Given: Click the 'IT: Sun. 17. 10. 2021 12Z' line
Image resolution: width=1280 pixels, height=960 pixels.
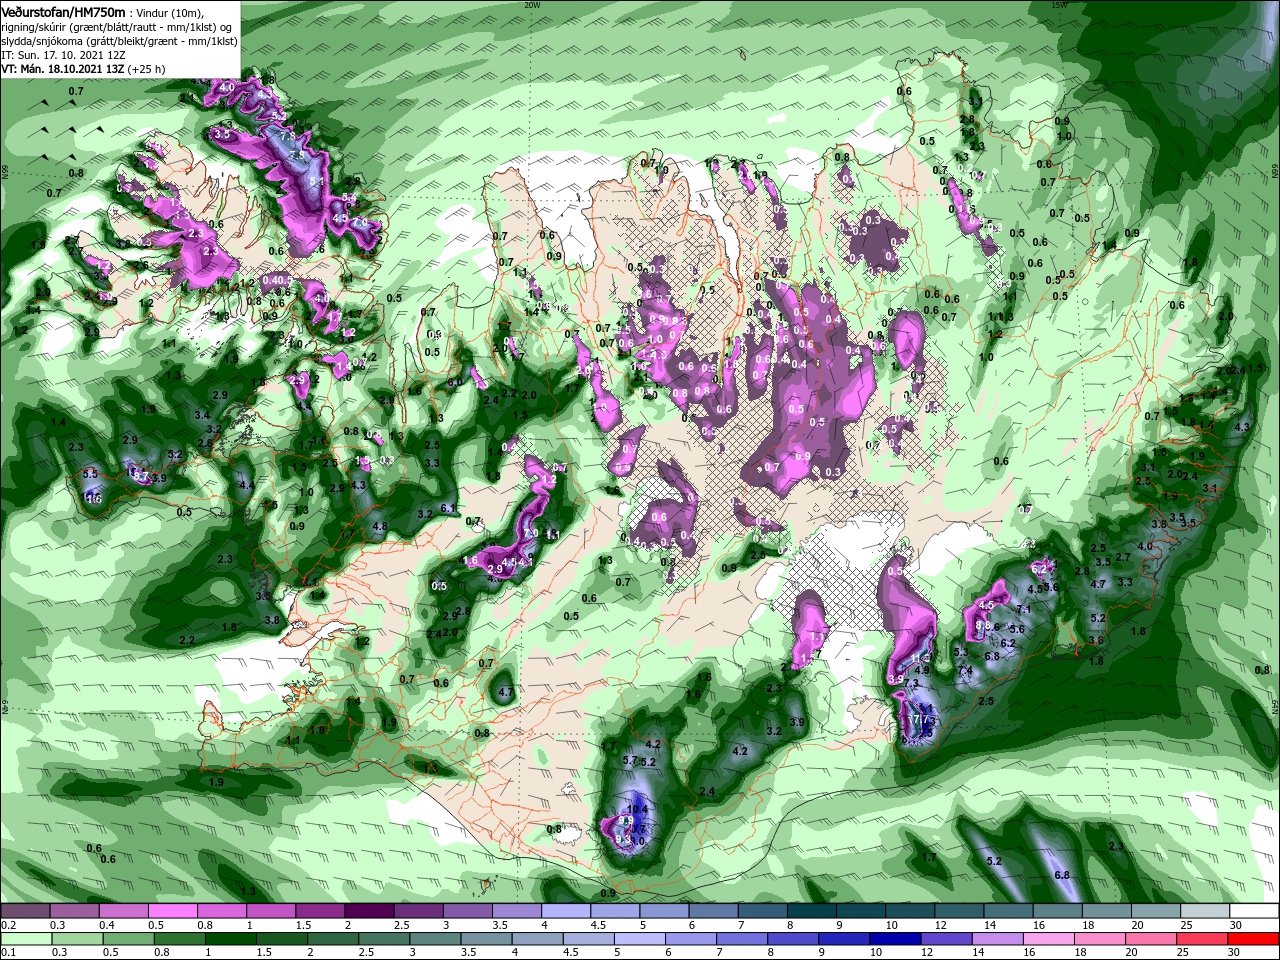Looking at the screenshot, I should [x=64, y=56].
